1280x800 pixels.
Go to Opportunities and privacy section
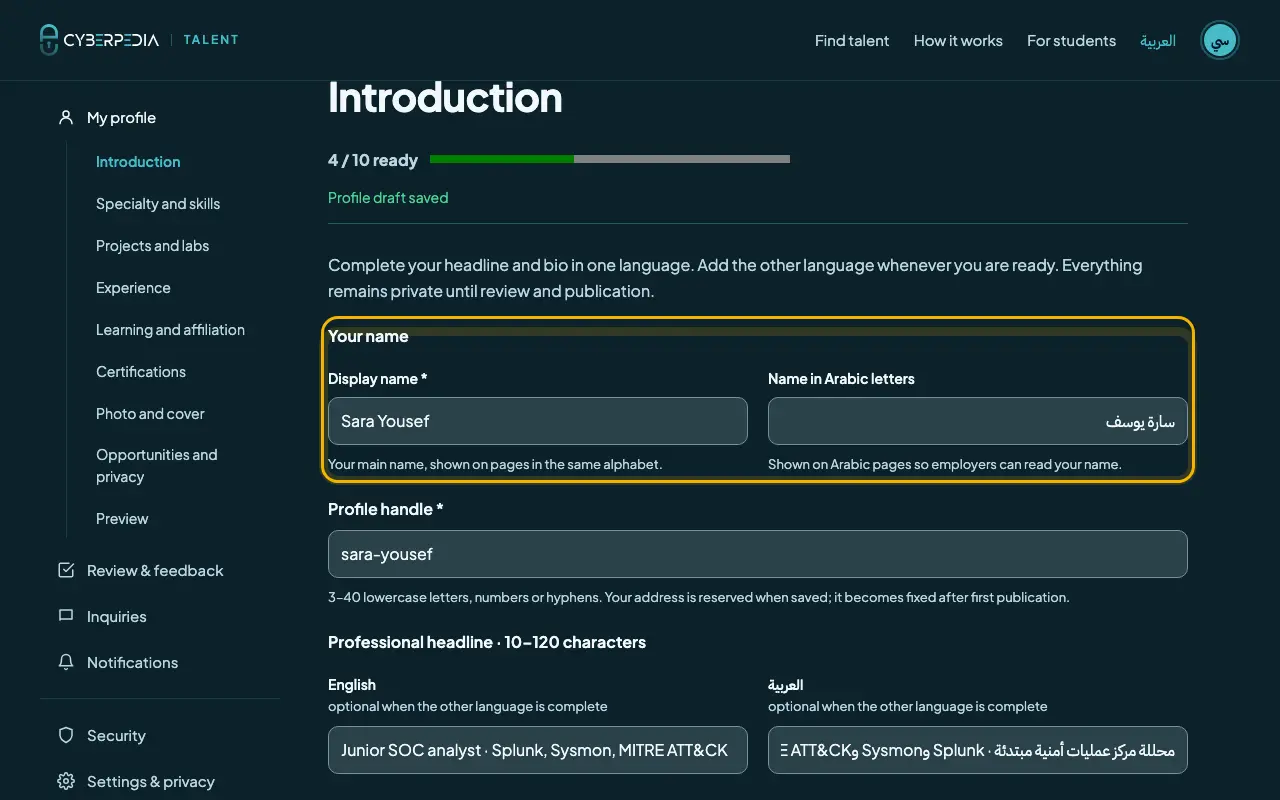pyautogui.click(x=156, y=466)
